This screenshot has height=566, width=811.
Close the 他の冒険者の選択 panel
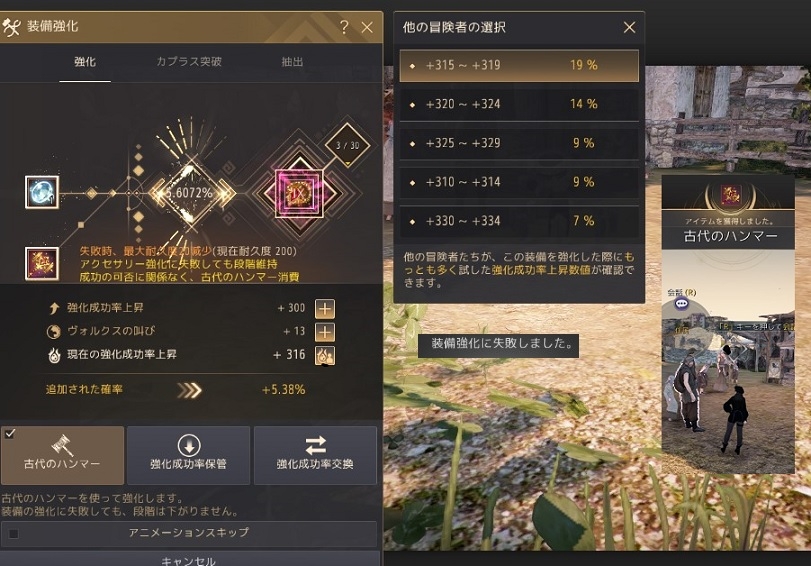[629, 27]
